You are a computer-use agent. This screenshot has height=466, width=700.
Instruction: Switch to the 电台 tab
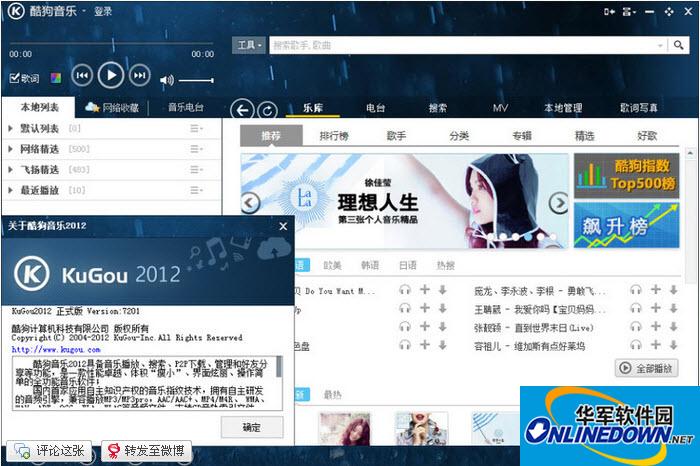[x=375, y=108]
